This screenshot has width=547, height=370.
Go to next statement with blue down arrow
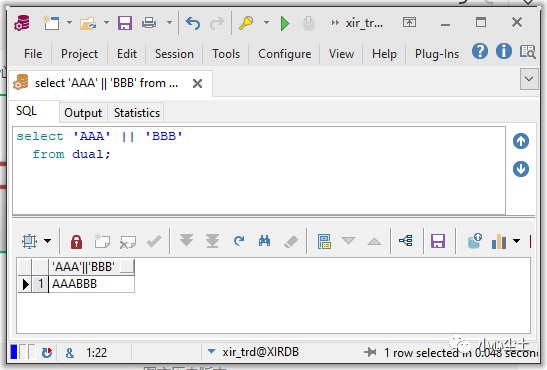521,169
